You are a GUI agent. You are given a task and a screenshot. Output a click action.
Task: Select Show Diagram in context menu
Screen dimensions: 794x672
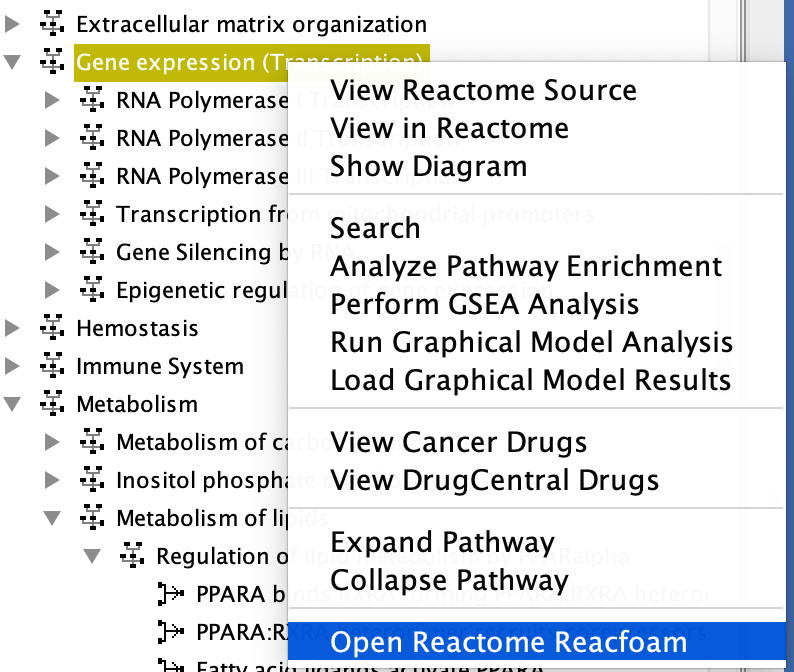pos(537,166)
